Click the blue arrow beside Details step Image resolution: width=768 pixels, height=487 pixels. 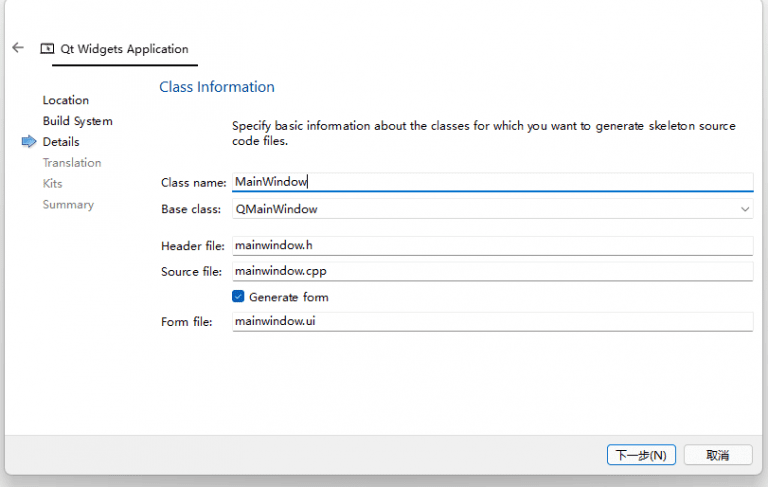point(28,142)
